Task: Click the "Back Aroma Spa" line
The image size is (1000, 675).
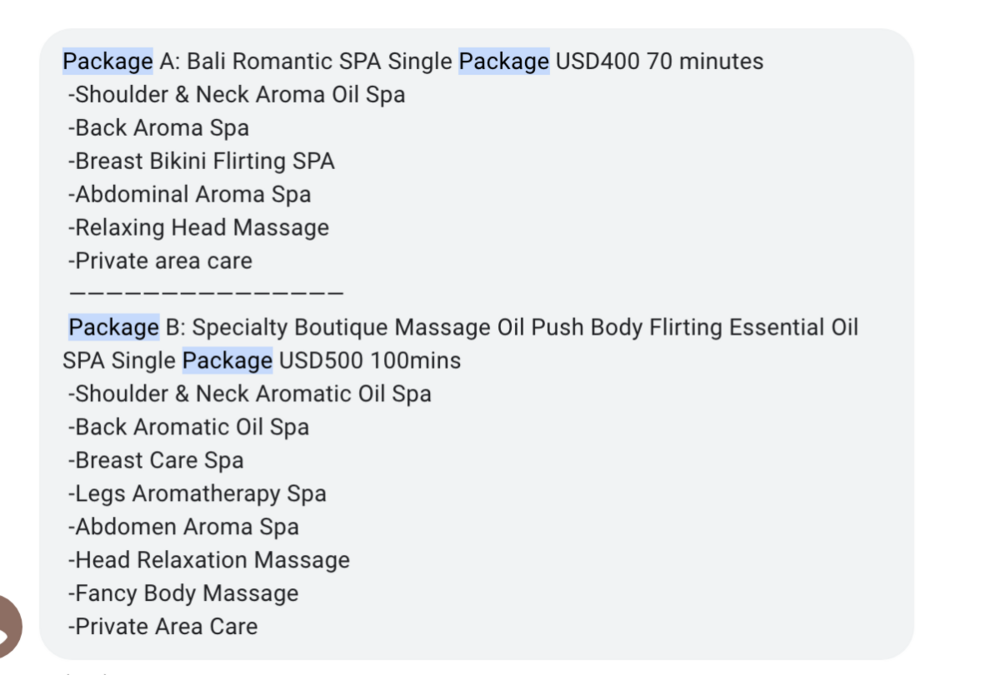Action: 159,128
